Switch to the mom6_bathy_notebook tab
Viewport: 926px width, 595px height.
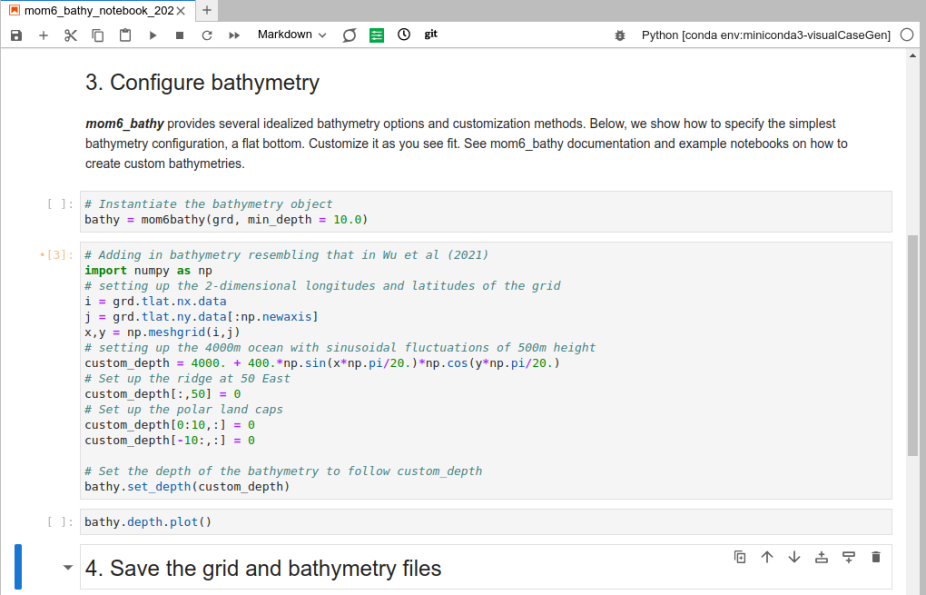click(x=98, y=11)
